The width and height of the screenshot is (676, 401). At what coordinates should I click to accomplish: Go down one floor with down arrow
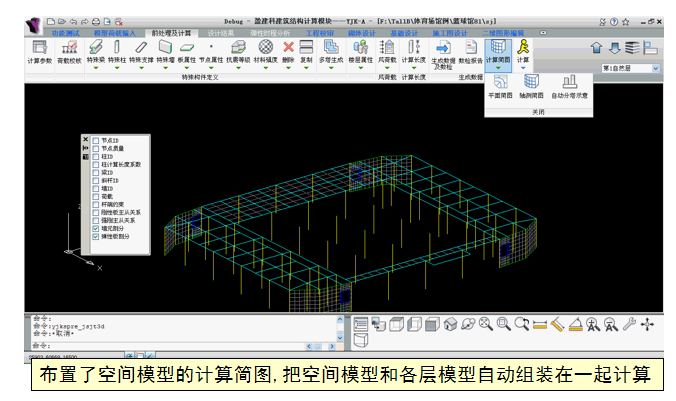(614, 47)
